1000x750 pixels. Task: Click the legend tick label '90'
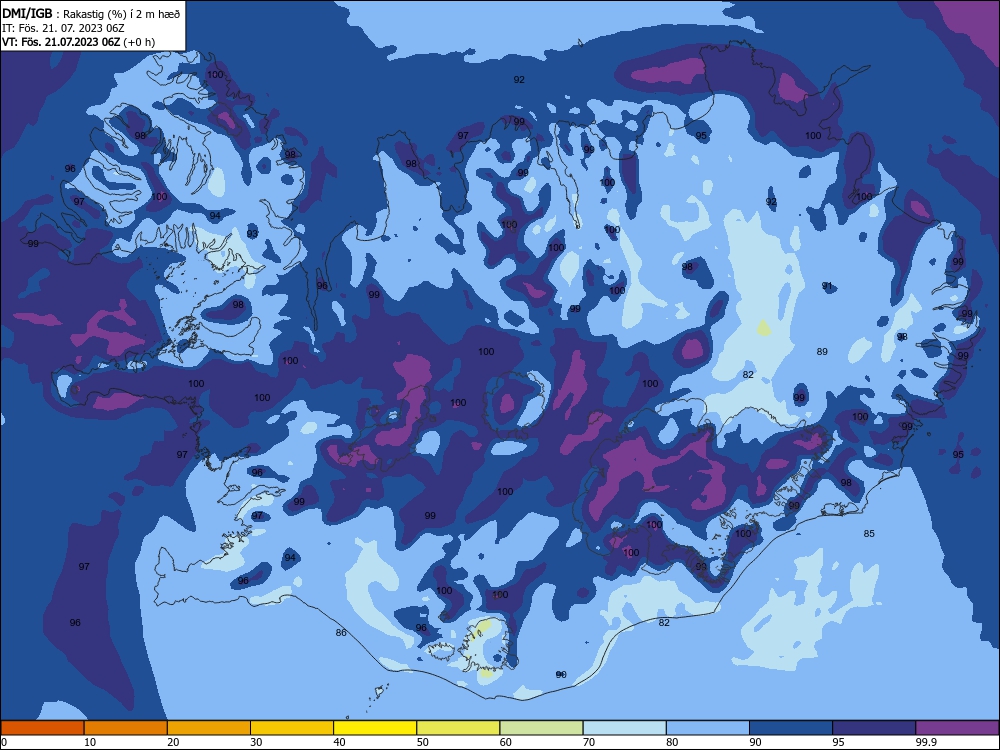coord(755,742)
